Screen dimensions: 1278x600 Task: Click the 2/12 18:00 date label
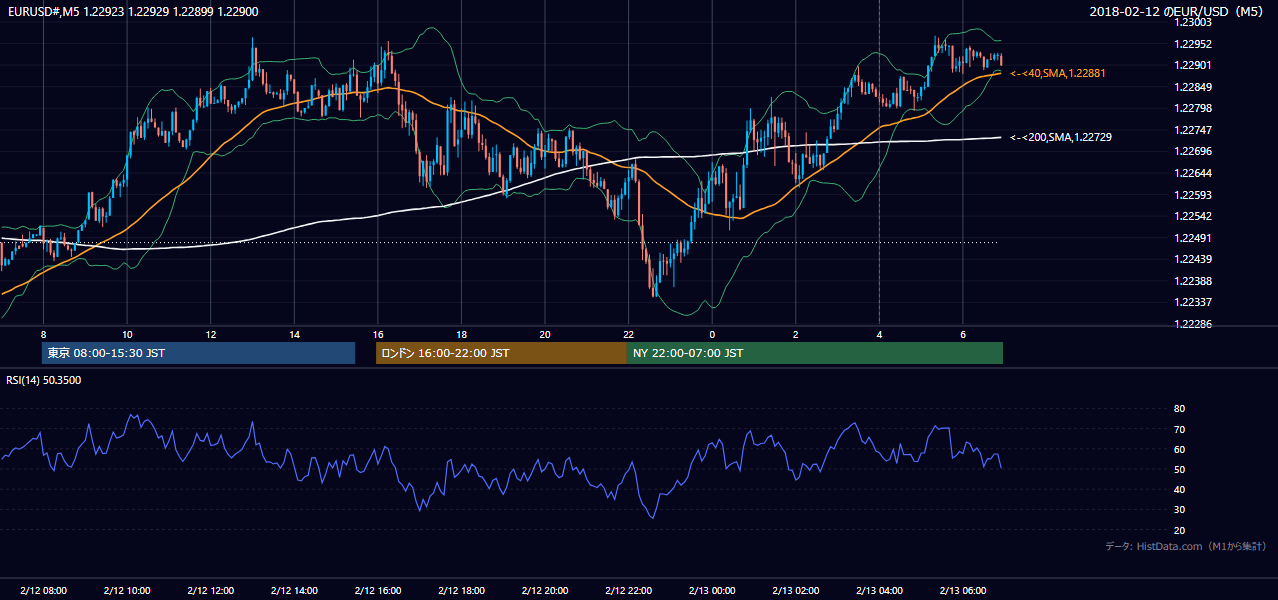461,591
